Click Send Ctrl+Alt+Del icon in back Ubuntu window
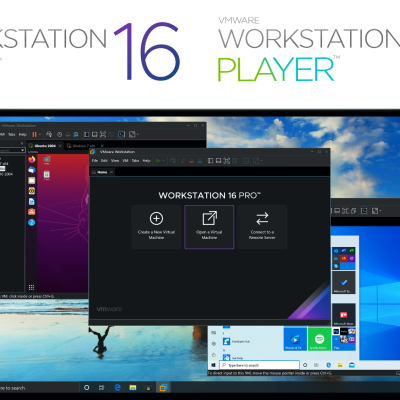The image size is (400, 400). tap(49, 134)
